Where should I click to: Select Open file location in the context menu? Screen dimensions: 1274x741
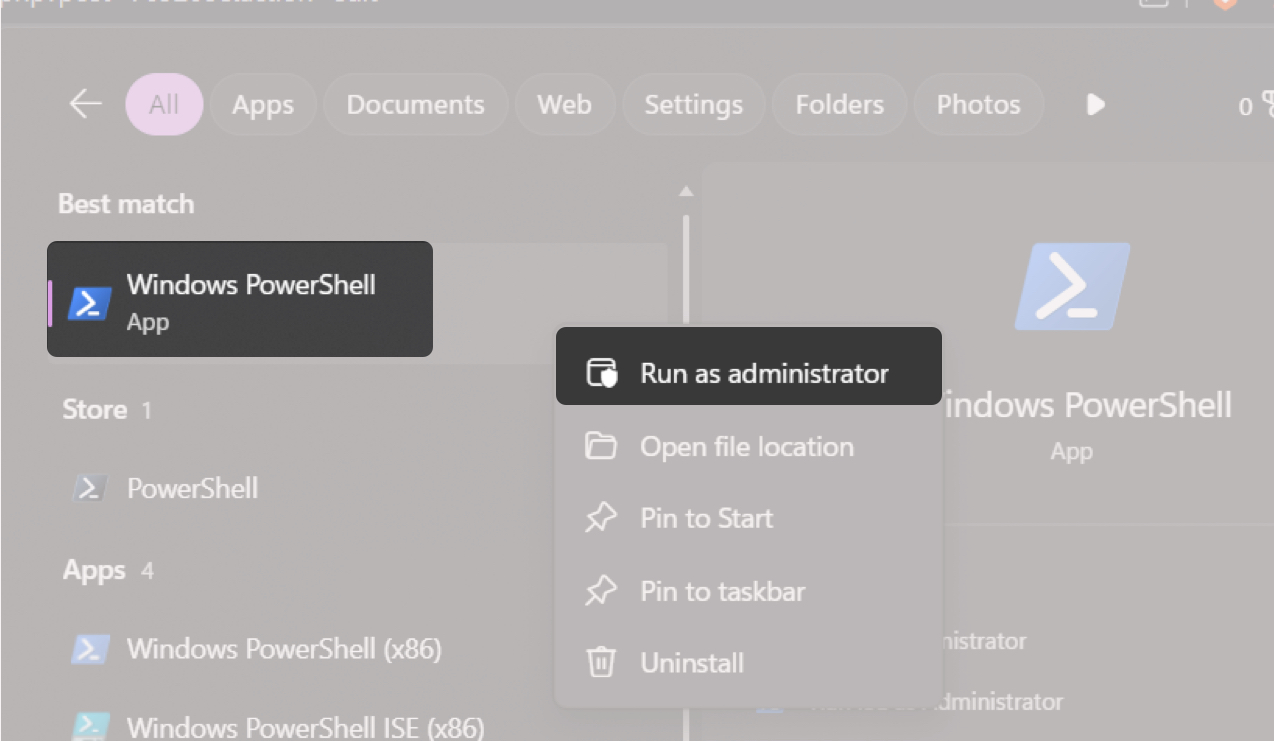click(x=746, y=446)
